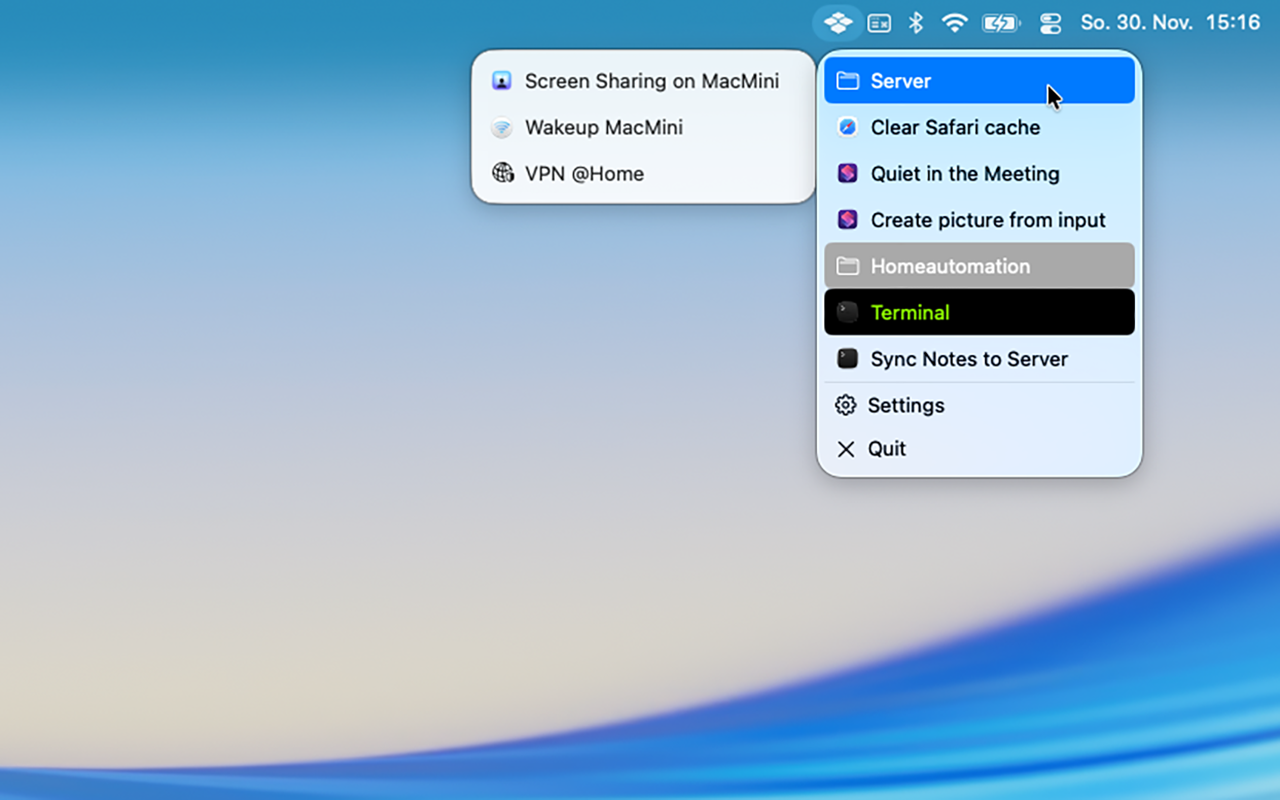This screenshot has height=800, width=1280.
Task: Quit the menu bar app
Action: pos(886,449)
